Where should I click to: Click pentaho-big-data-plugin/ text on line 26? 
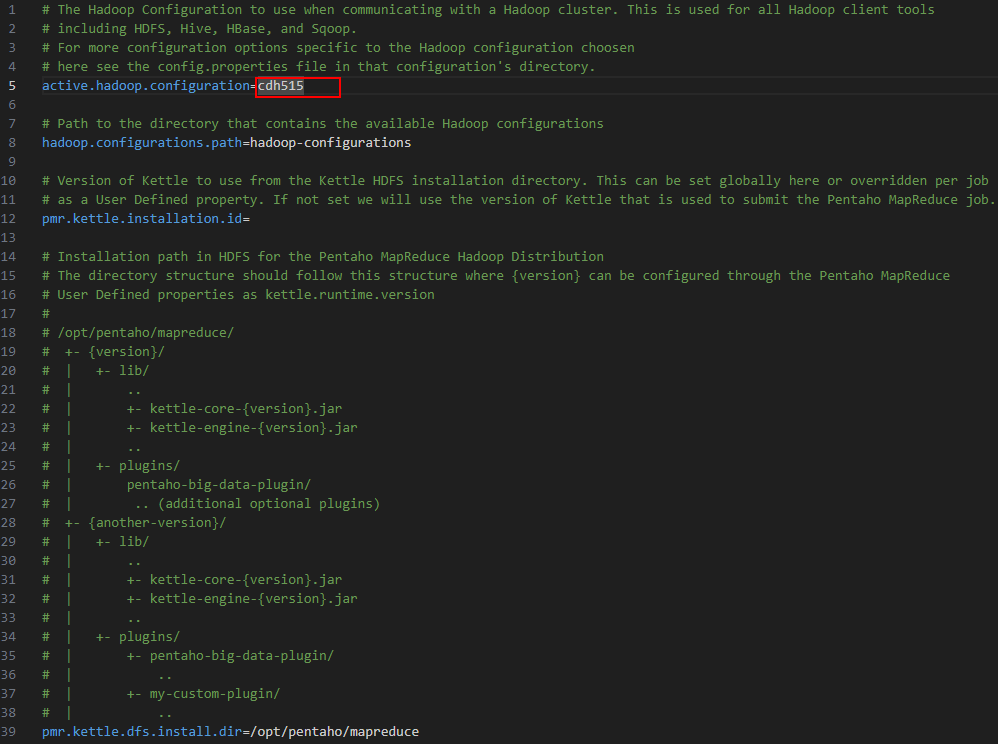[218, 485]
